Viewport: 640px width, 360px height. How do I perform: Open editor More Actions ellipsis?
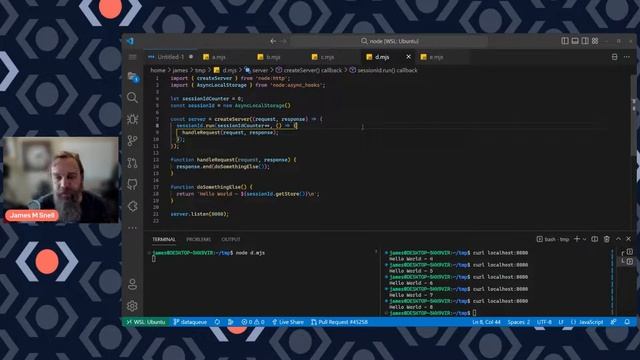tap(627, 57)
